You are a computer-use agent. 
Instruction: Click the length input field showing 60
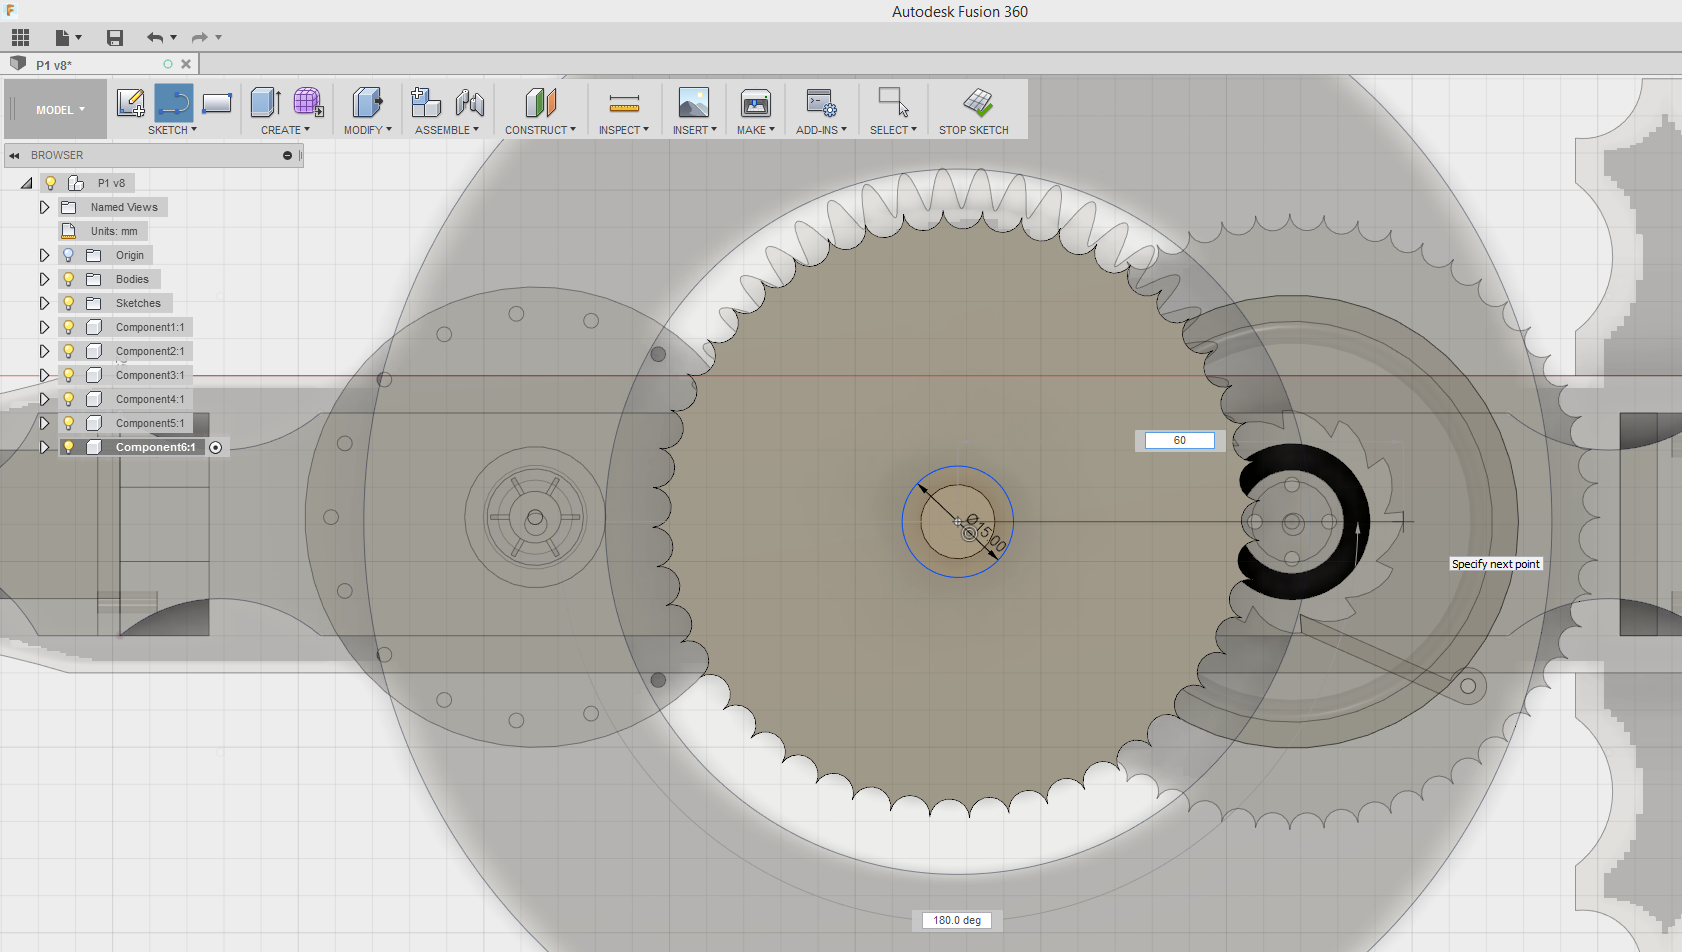click(x=1179, y=440)
